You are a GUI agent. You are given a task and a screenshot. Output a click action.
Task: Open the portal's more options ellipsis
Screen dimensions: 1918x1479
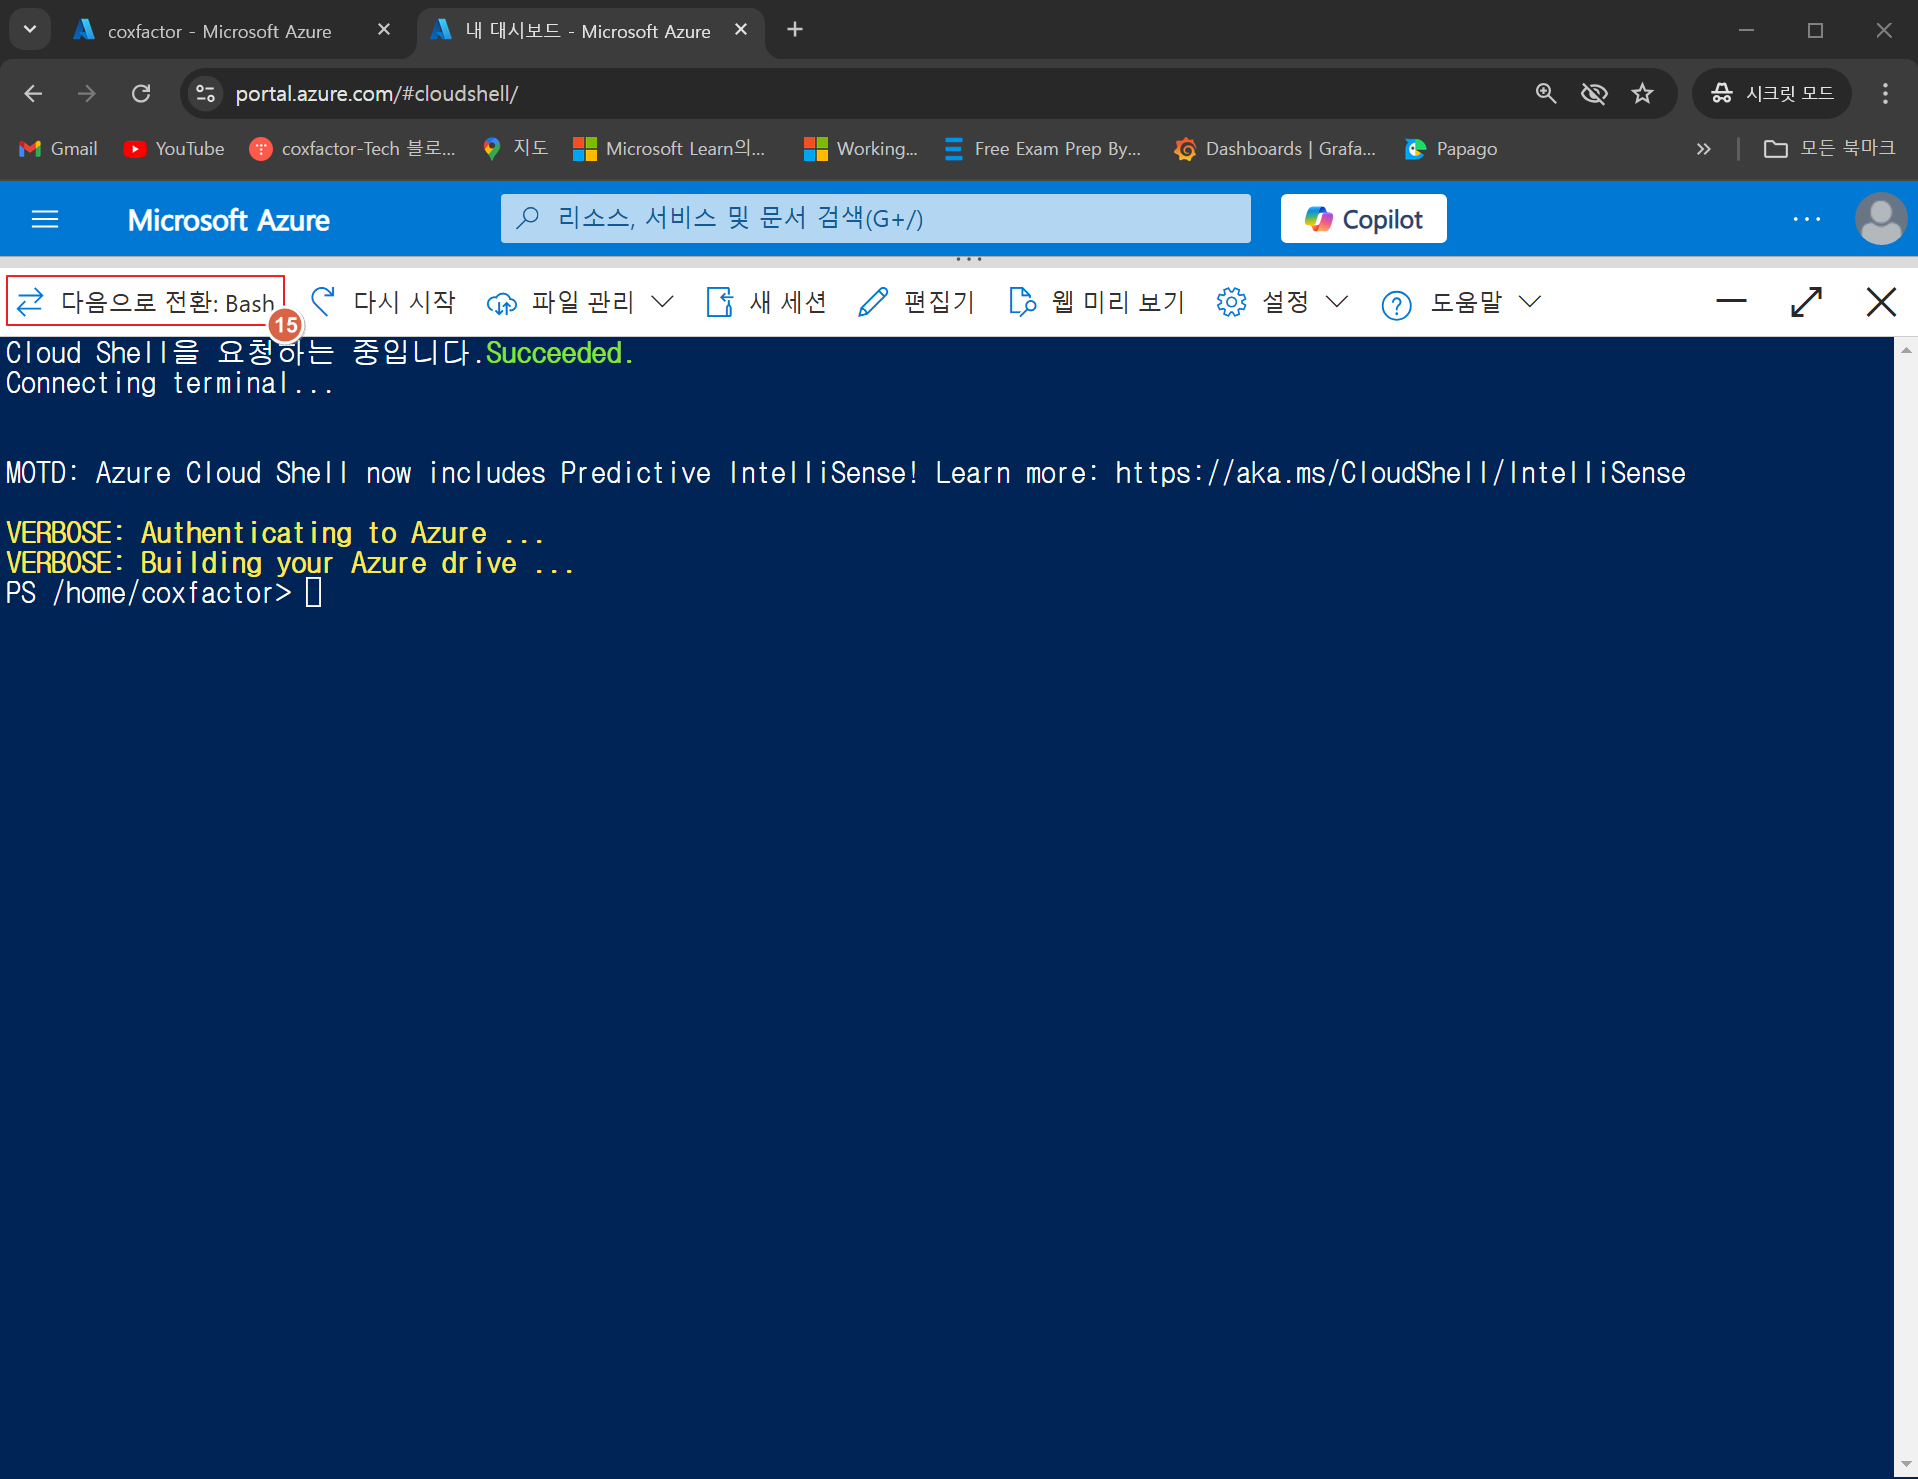tap(1806, 218)
